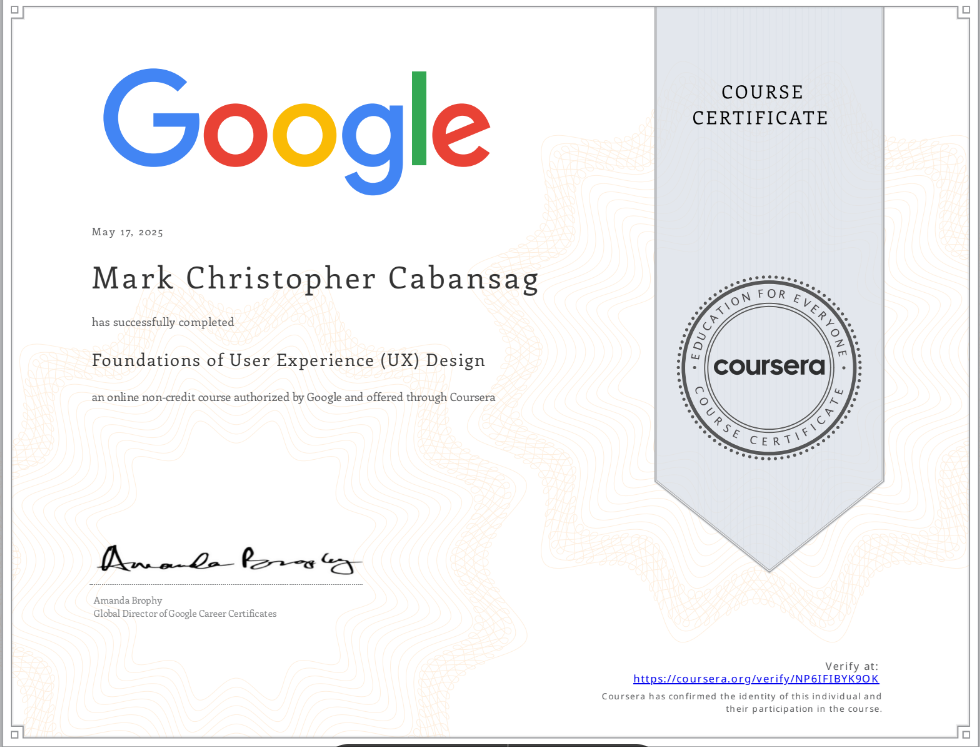Click Amanda Brophy's handwritten signature

229,559
